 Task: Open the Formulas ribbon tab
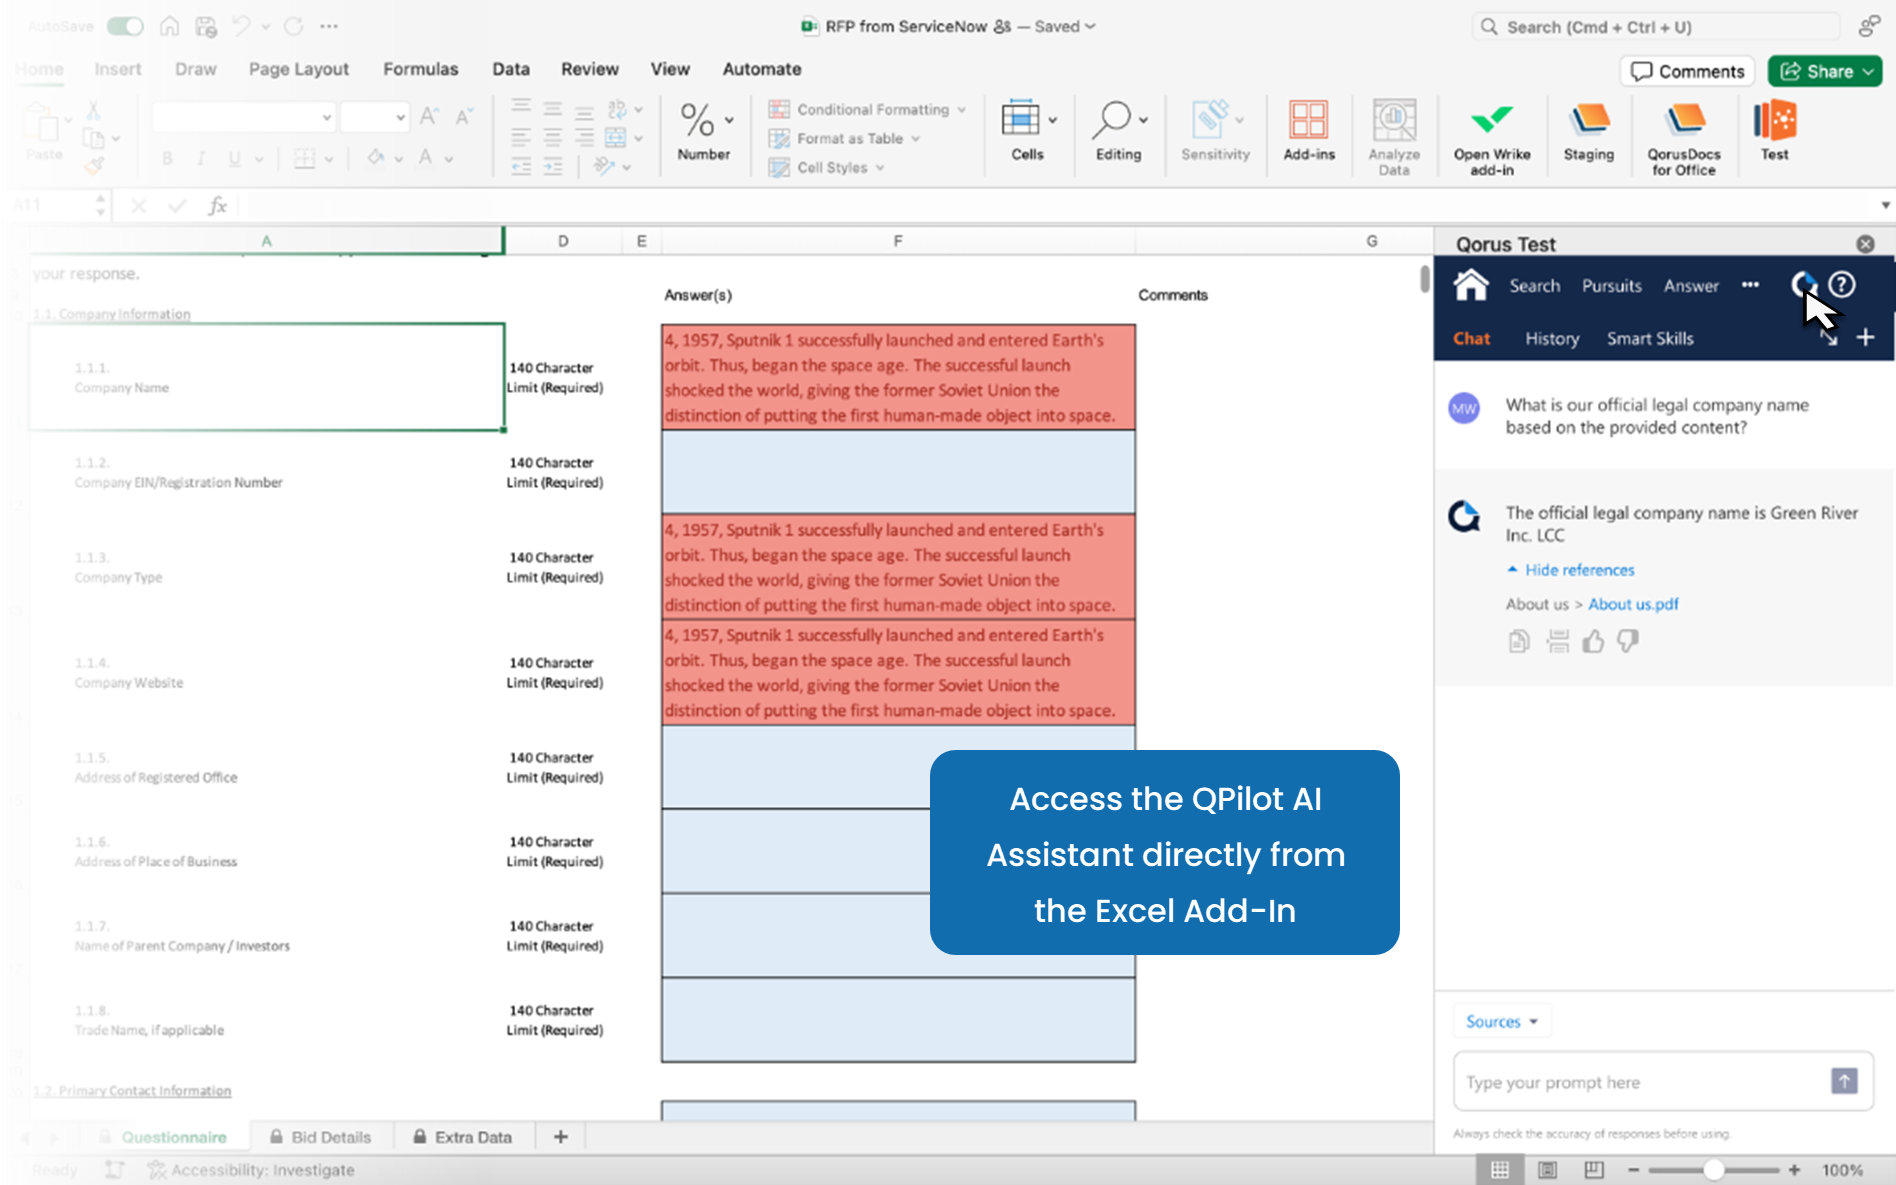(420, 69)
